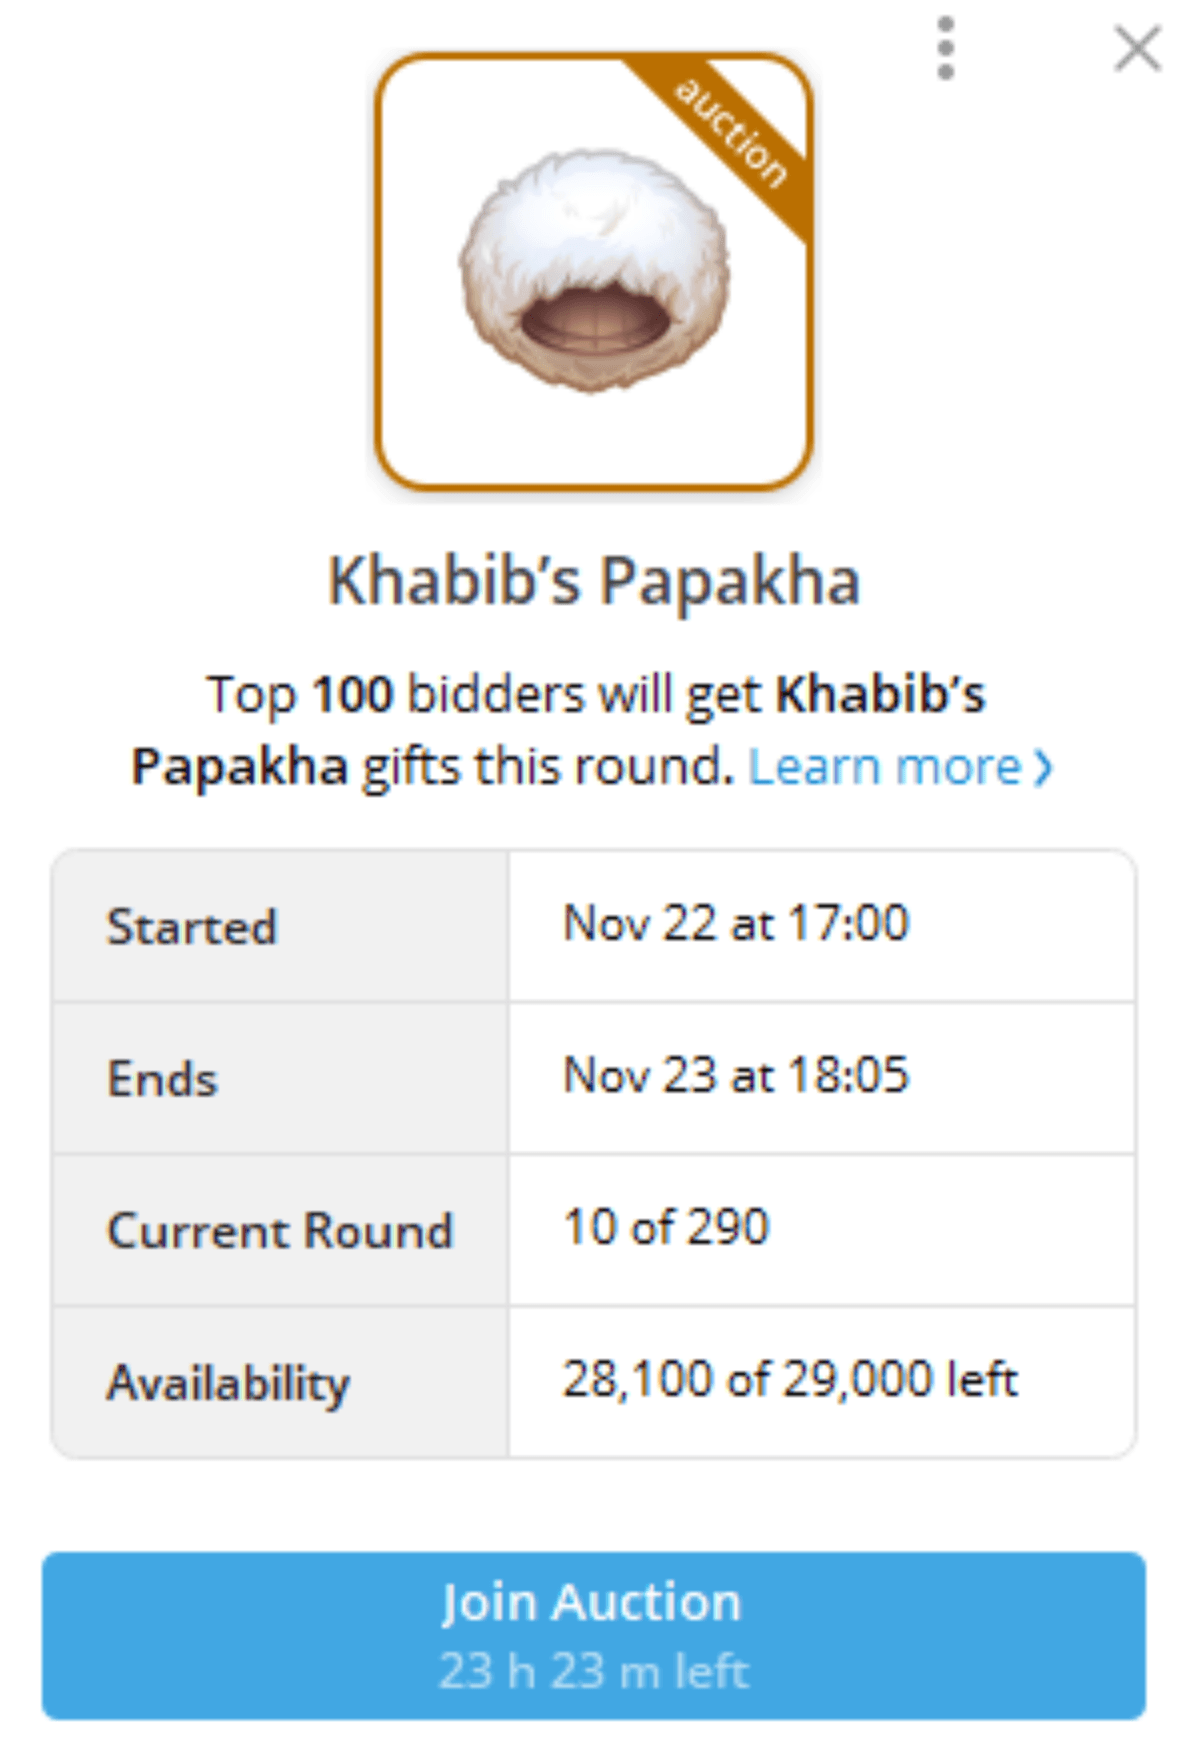Click the Ends row label
The height and width of the screenshot is (1740, 1182).
click(162, 1079)
